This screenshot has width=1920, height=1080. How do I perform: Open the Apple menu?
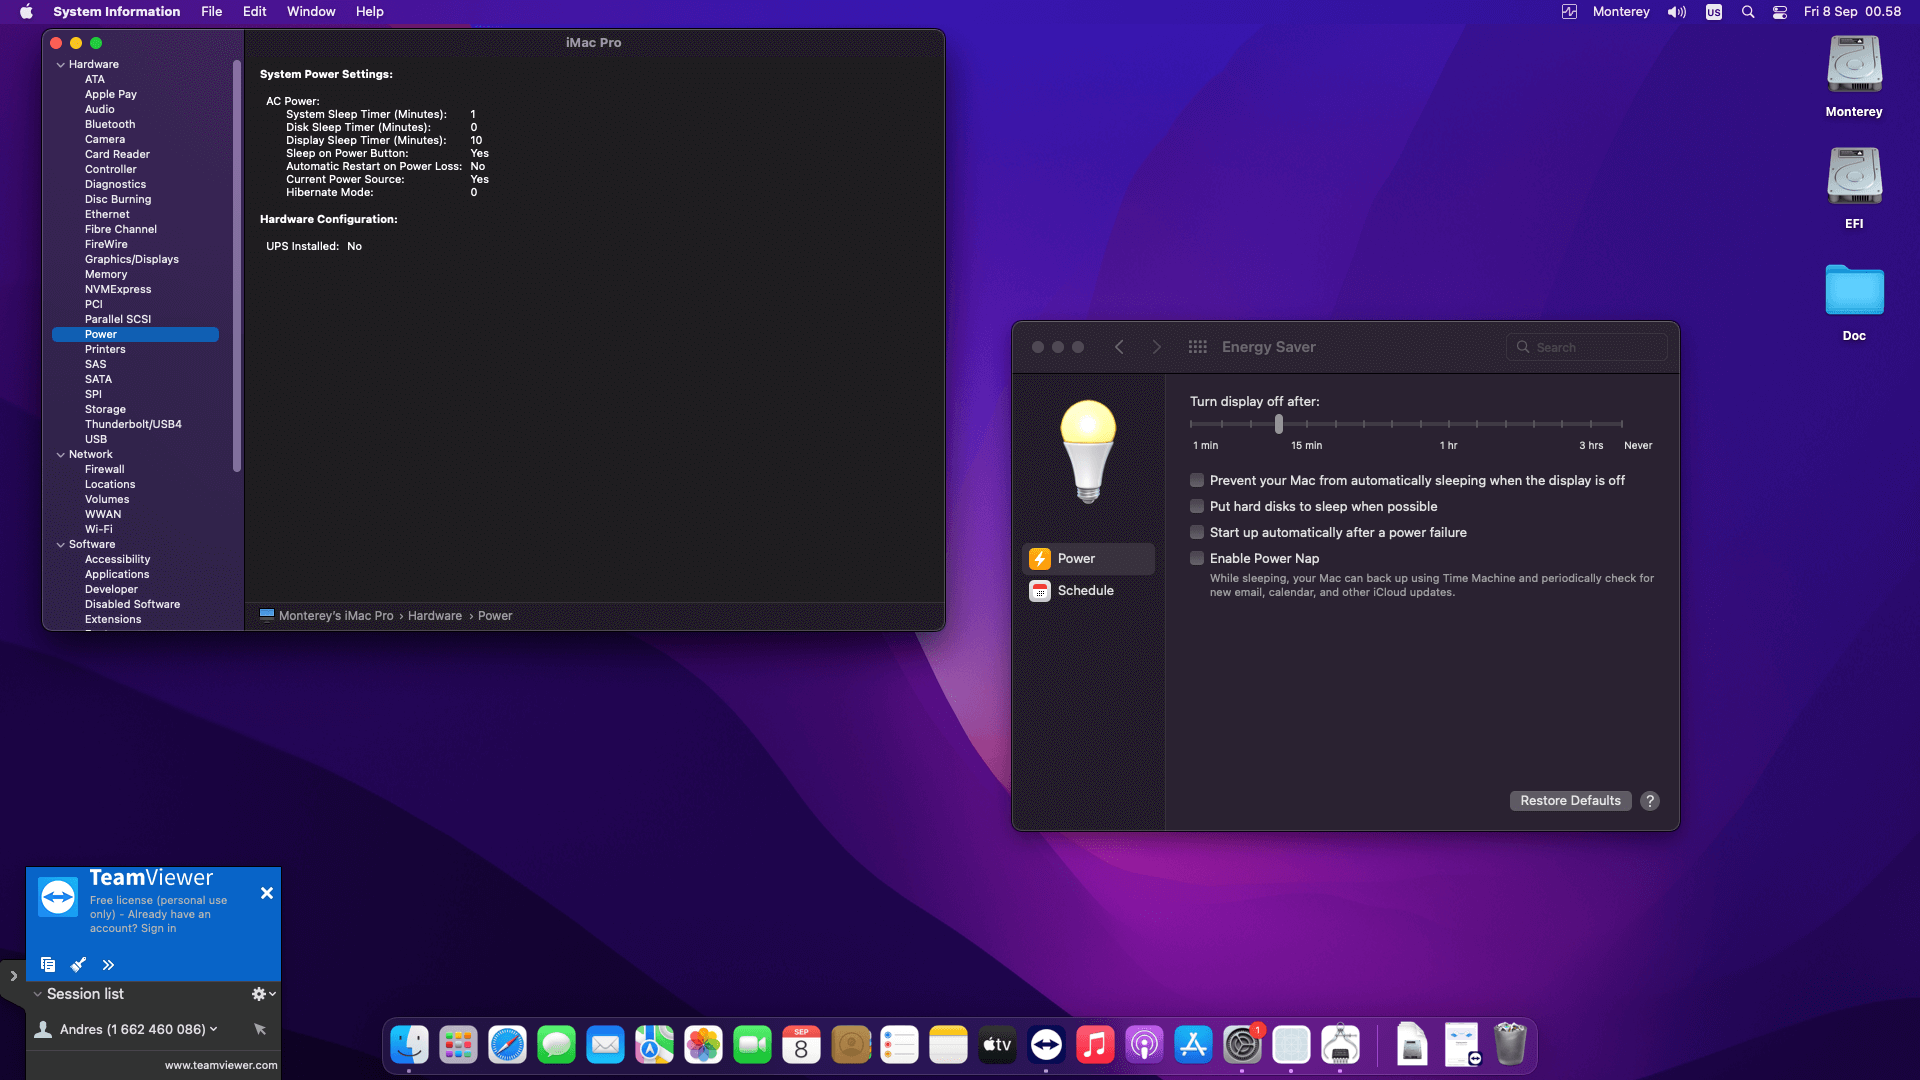click(26, 12)
